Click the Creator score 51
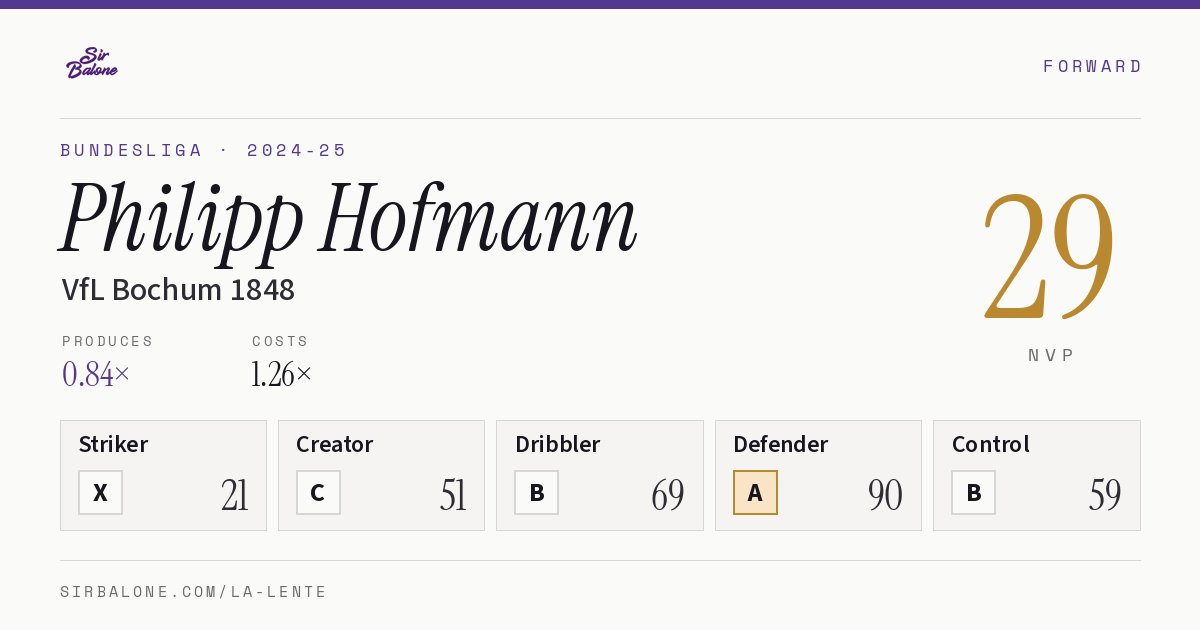 pos(453,495)
